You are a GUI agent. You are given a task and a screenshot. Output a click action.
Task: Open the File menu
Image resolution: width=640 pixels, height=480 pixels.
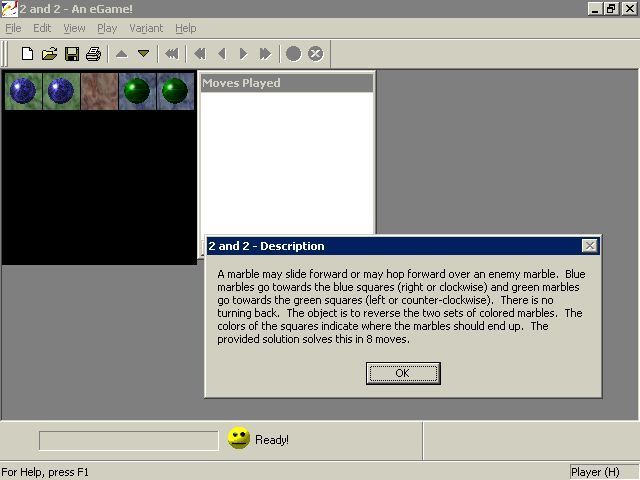coord(13,28)
